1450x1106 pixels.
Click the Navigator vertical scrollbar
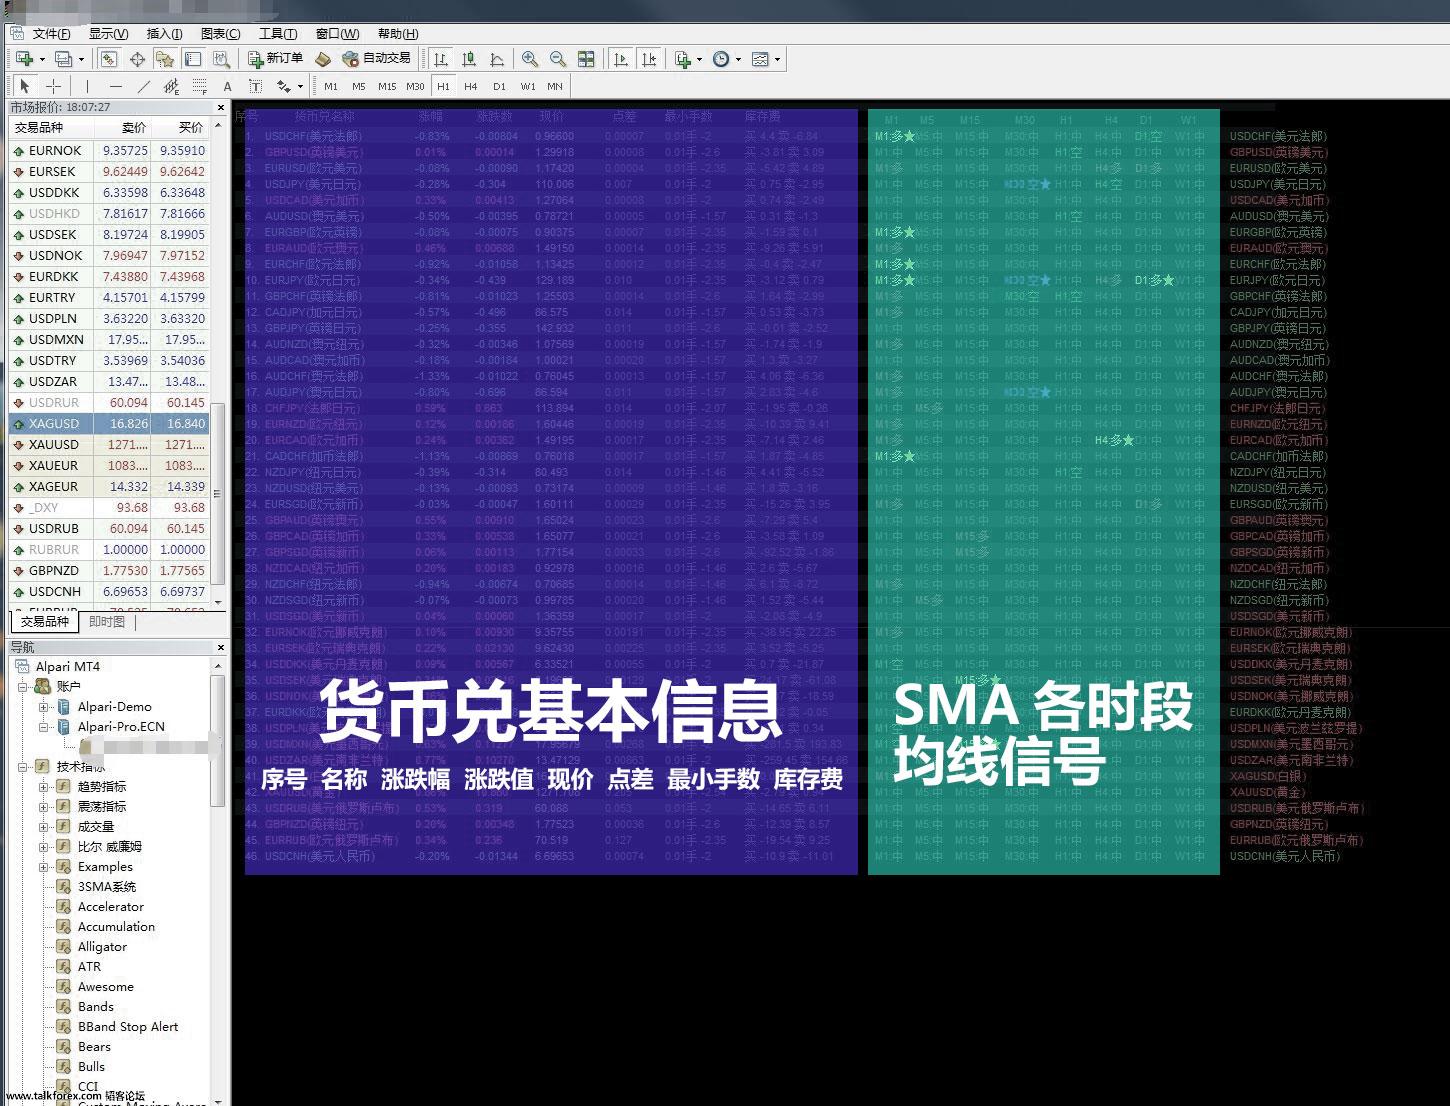218,880
